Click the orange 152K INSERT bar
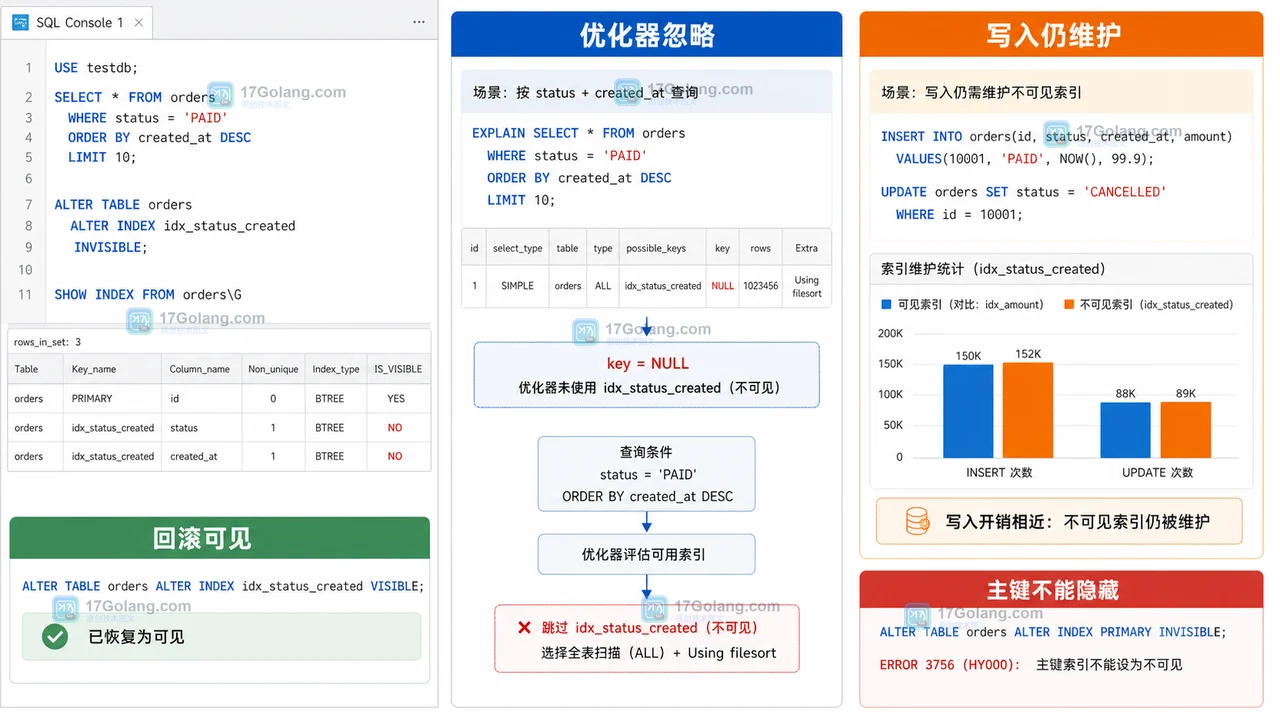This screenshot has height=720, width=1280. 1028,410
